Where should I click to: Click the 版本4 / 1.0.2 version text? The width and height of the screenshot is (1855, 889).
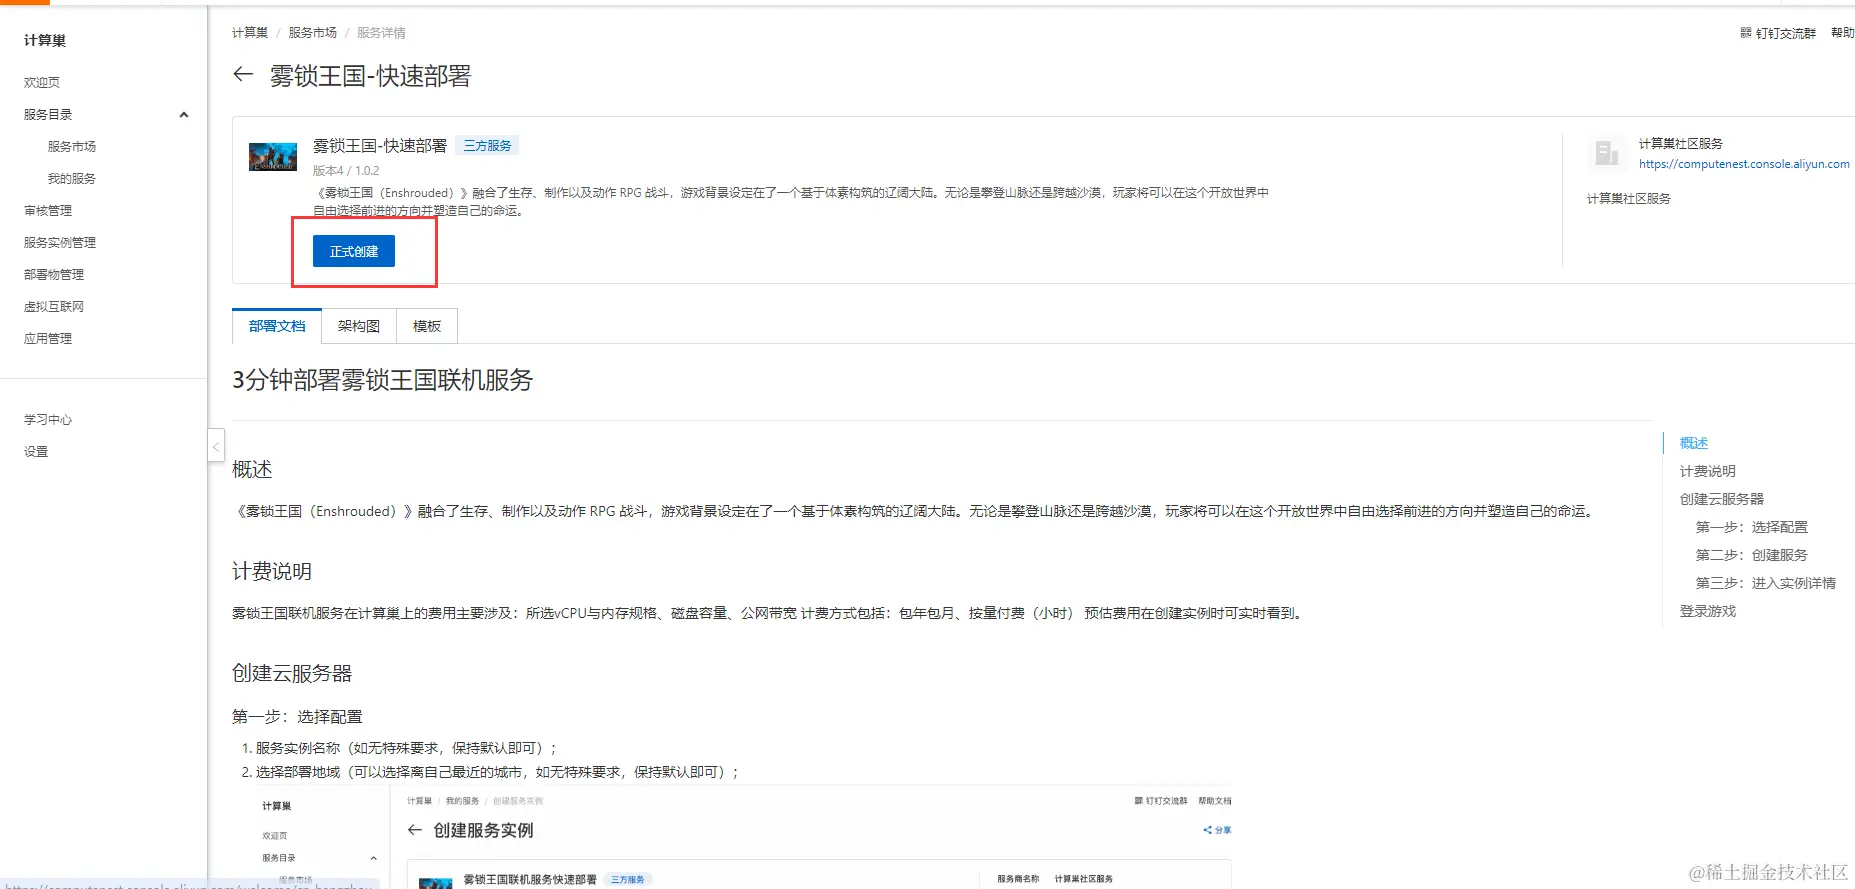point(346,171)
